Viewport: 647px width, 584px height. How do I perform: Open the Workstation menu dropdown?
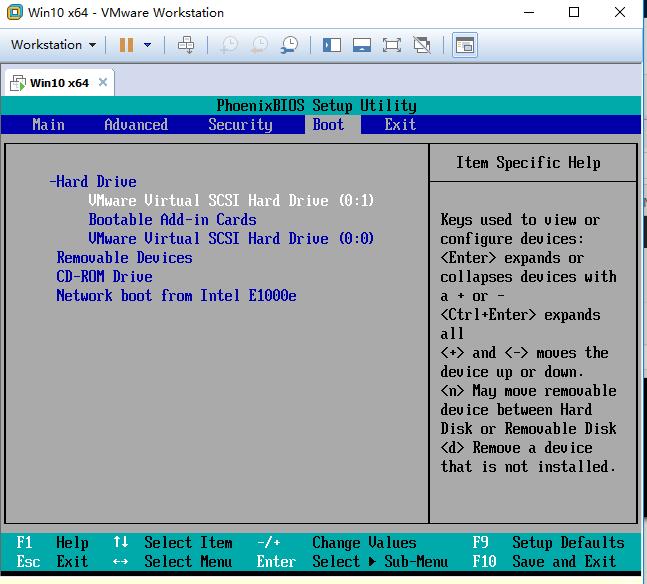(53, 45)
